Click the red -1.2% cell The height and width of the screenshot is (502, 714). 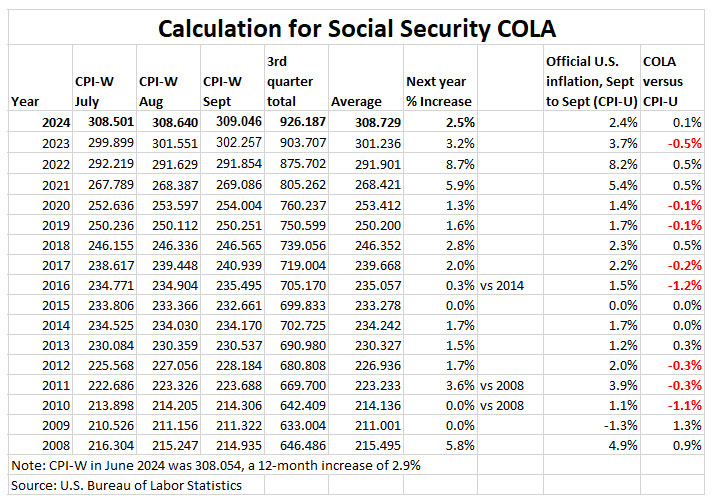686,284
